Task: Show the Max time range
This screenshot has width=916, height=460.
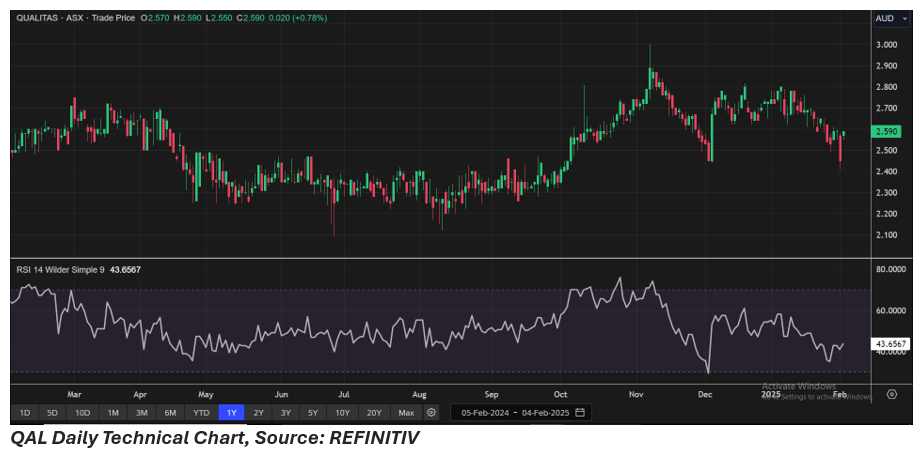Action: [x=405, y=412]
